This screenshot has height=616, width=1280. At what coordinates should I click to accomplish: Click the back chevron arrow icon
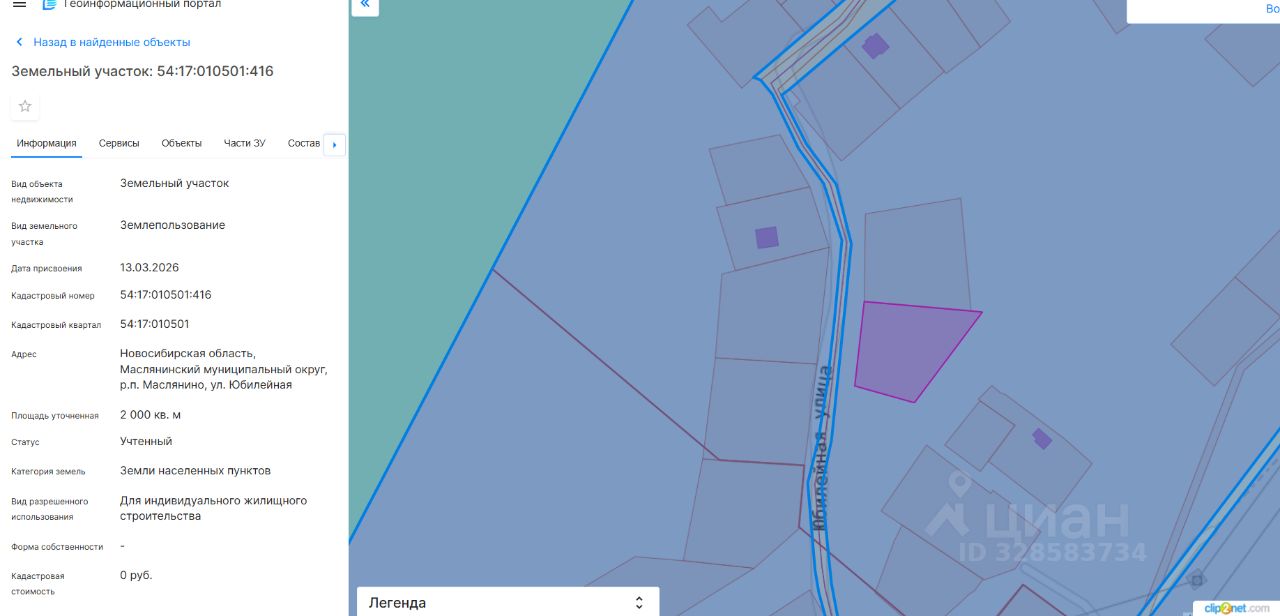(x=19, y=42)
